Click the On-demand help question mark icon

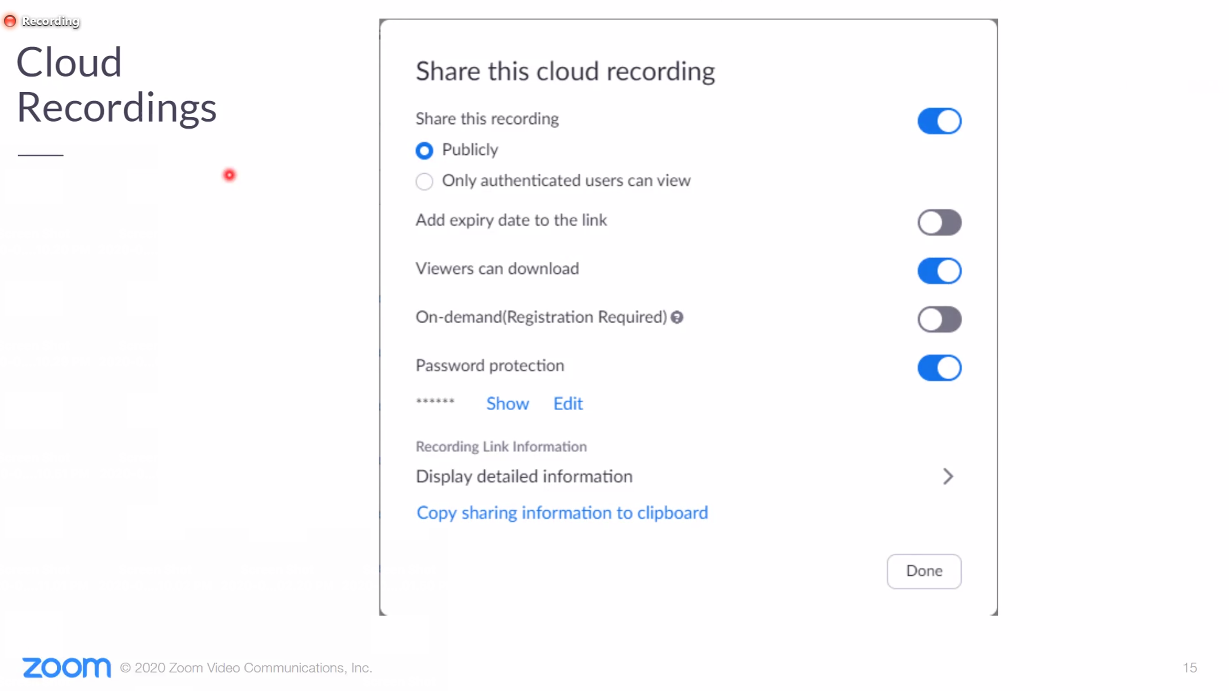tap(678, 317)
